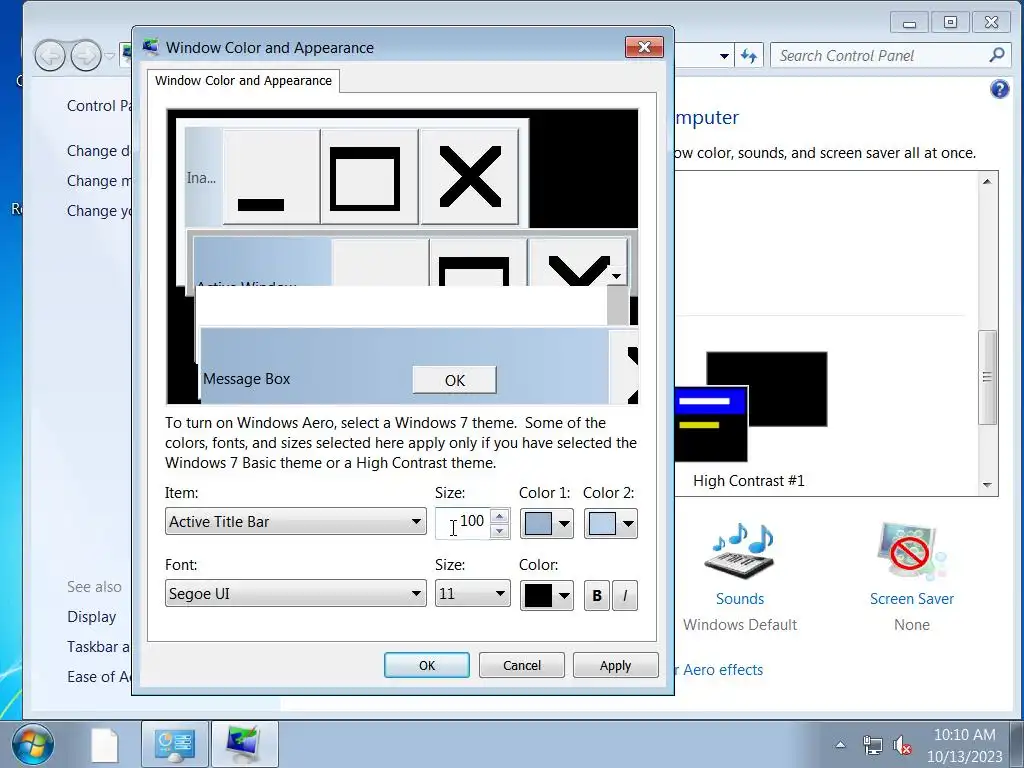The width and height of the screenshot is (1024, 768).
Task: Click the Control Panel taskbar icon
Action: coord(174,744)
